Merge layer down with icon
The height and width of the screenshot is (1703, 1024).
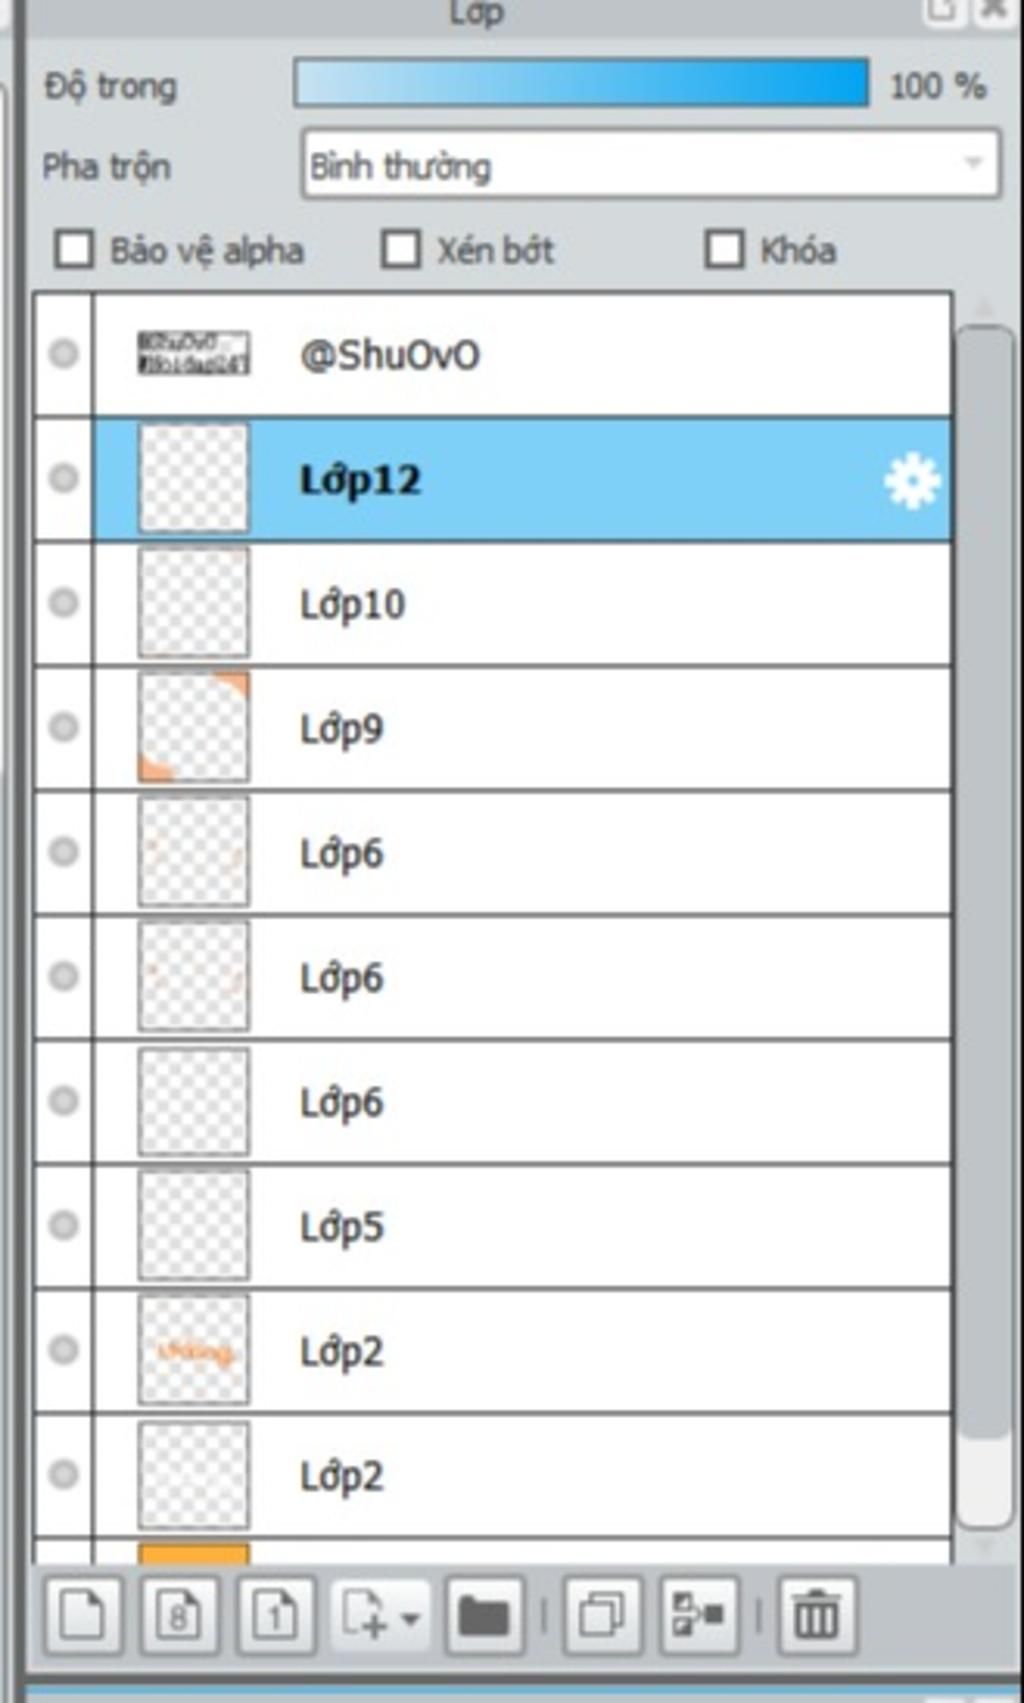(x=699, y=1615)
